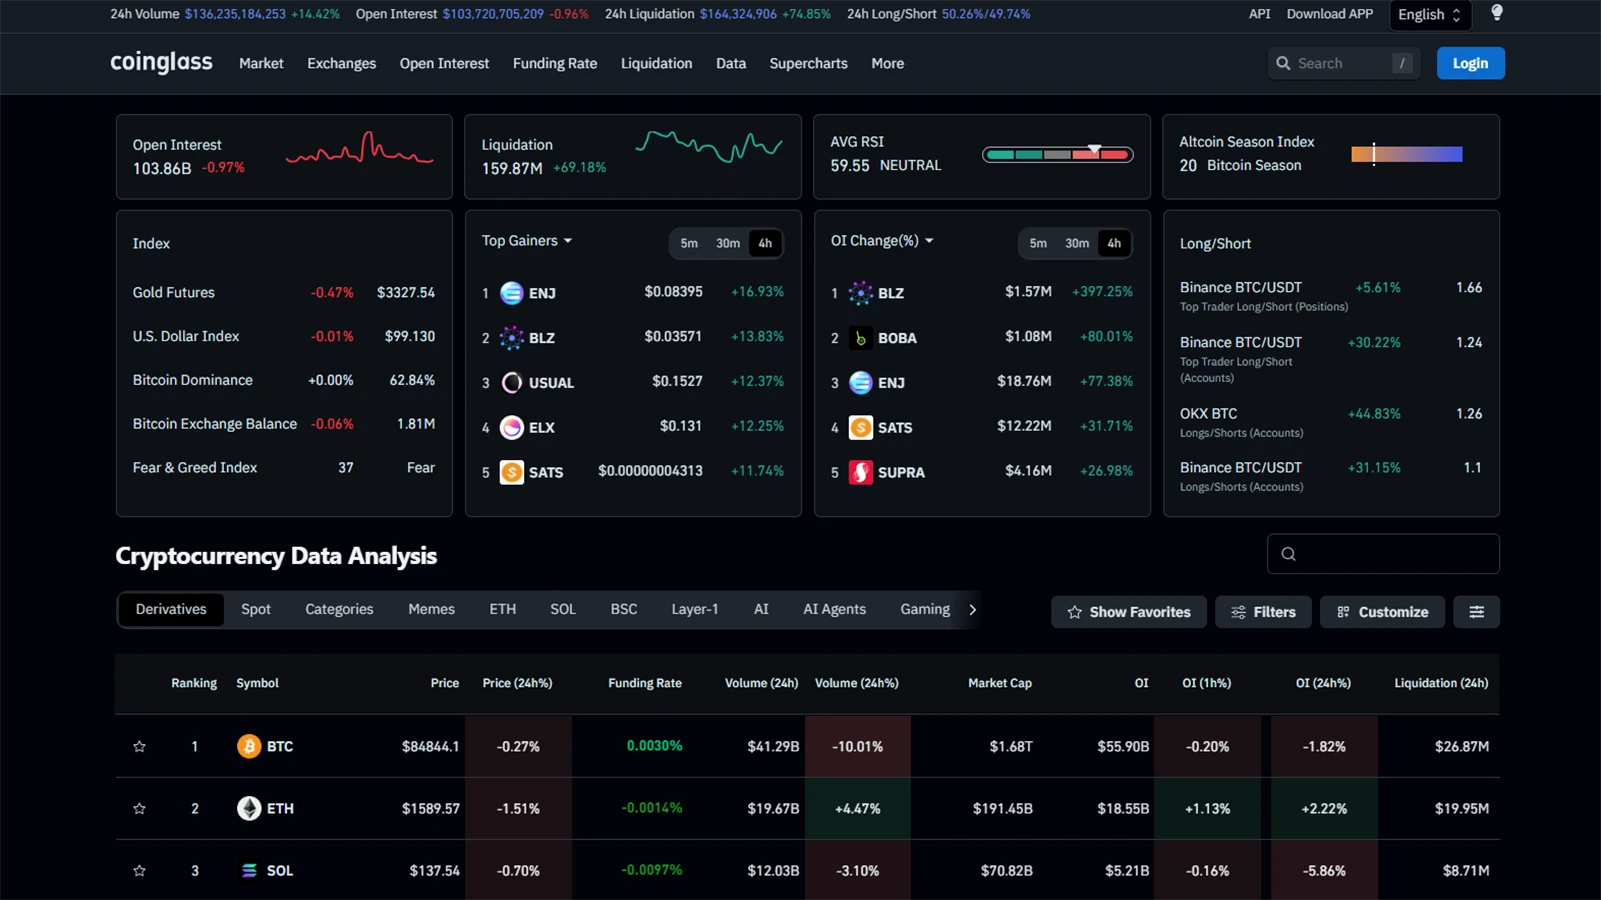Click the magnifier icon in table search box
Viewport: 1601px width, 900px height.
[1288, 554]
